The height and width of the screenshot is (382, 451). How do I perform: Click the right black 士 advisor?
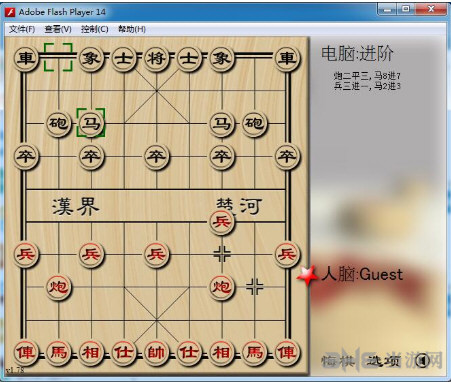(x=189, y=58)
